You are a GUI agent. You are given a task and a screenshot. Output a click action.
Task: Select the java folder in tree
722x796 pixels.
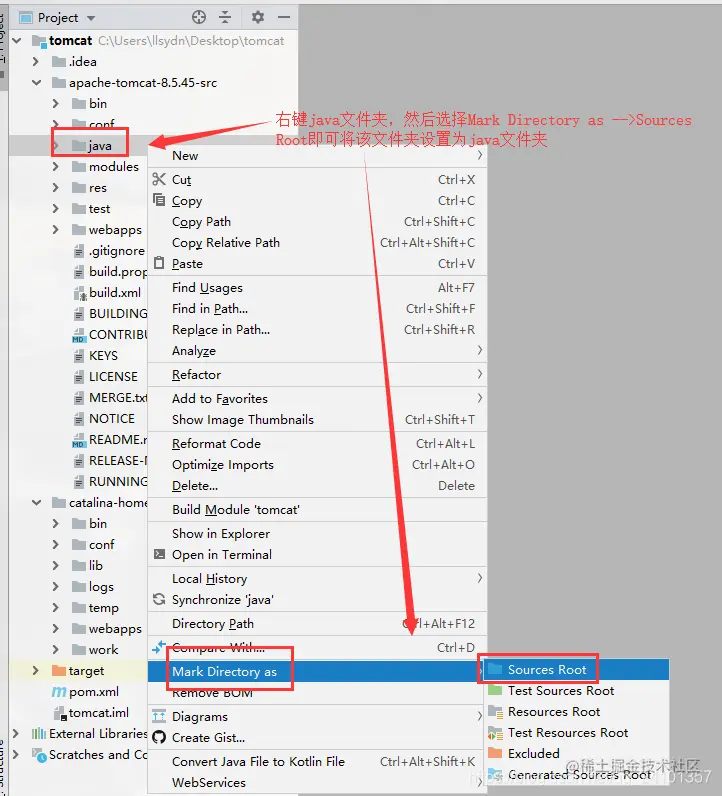point(100,146)
